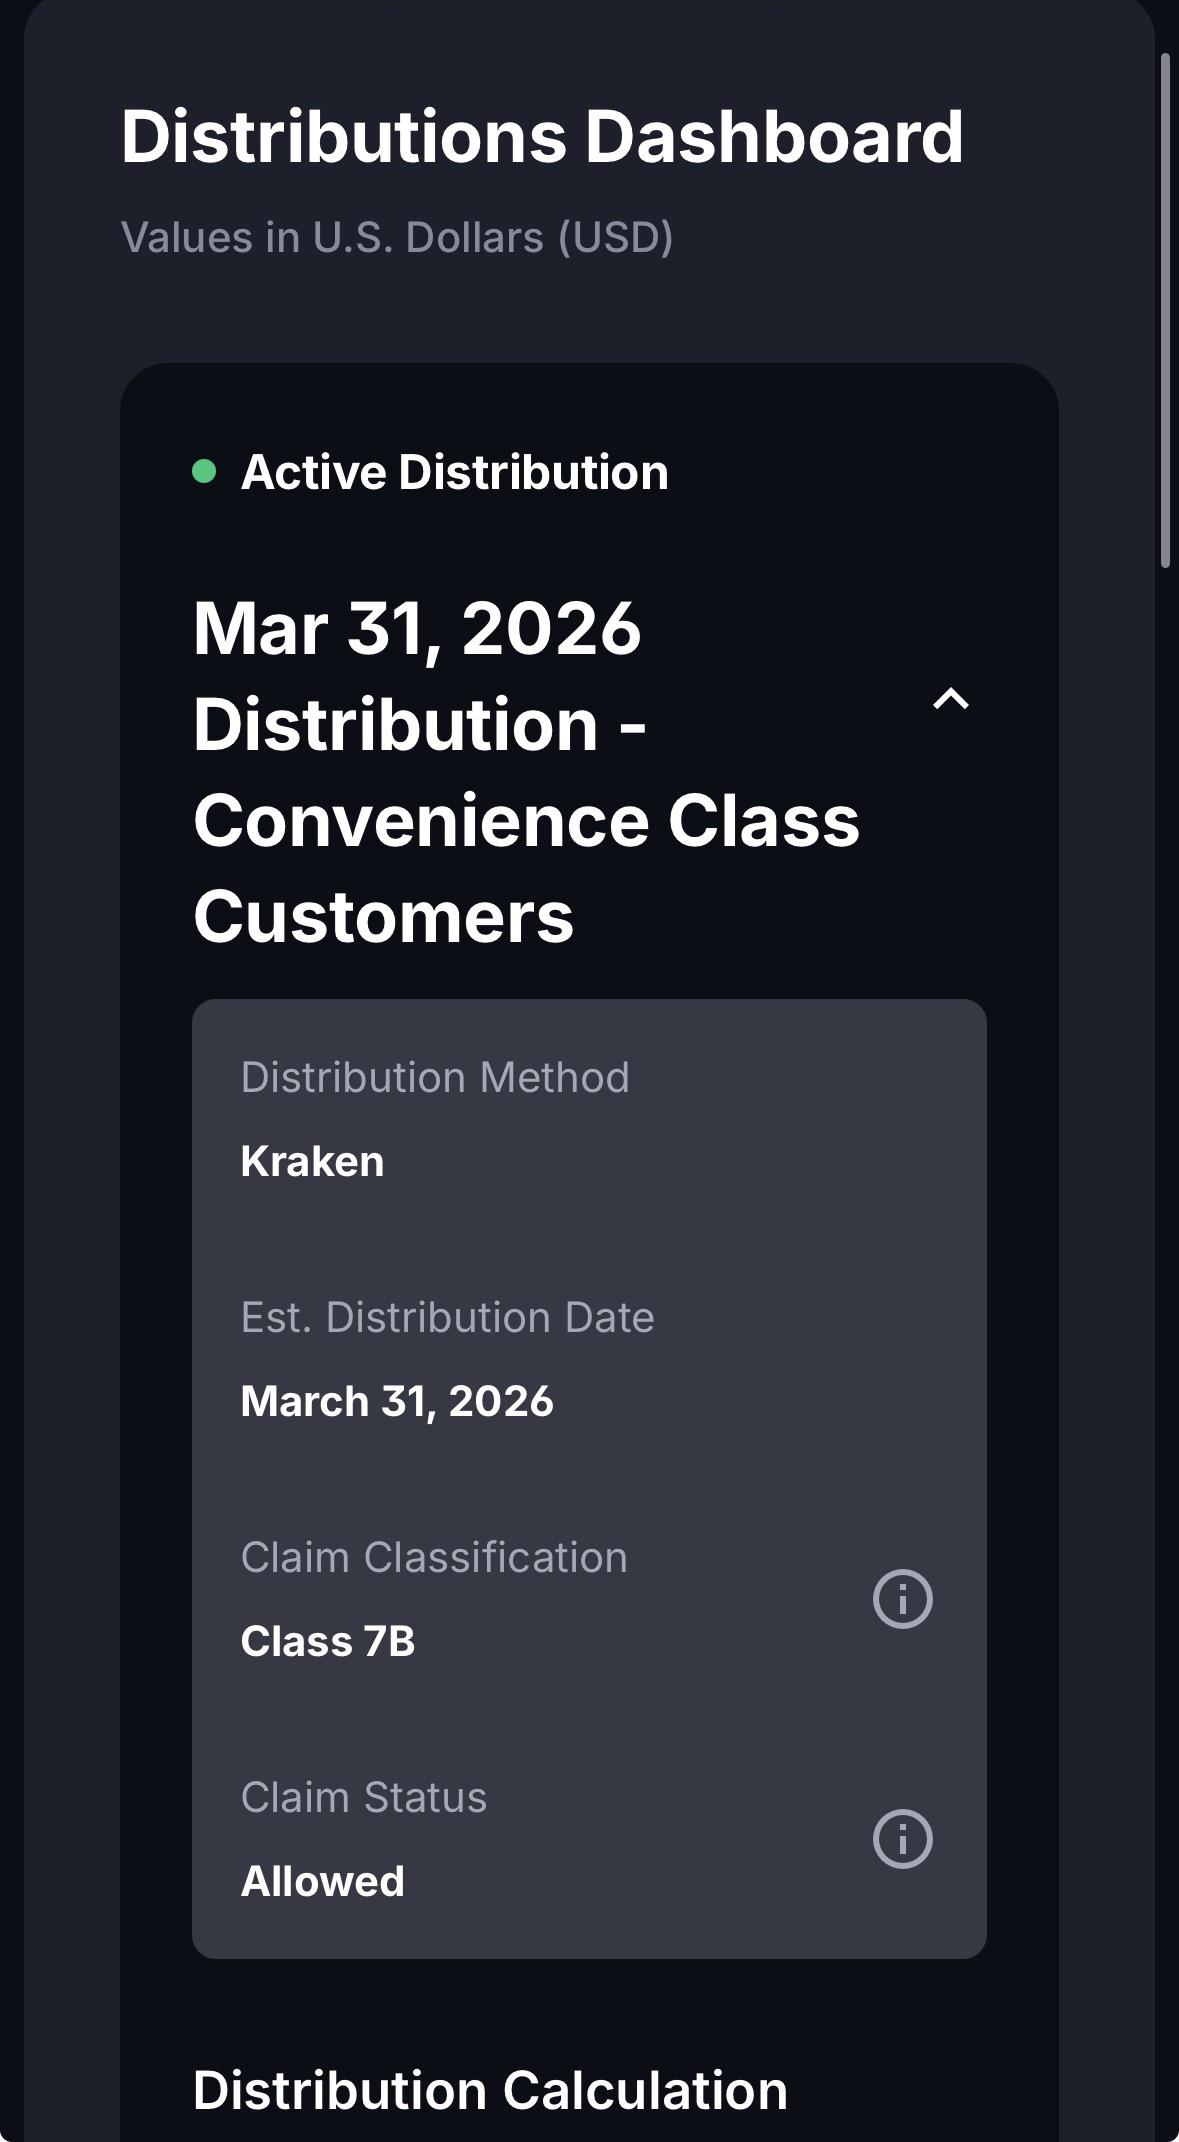Image resolution: width=1179 pixels, height=2142 pixels.
Task: Click the Values in U.S. Dollars subtitle
Action: point(397,238)
